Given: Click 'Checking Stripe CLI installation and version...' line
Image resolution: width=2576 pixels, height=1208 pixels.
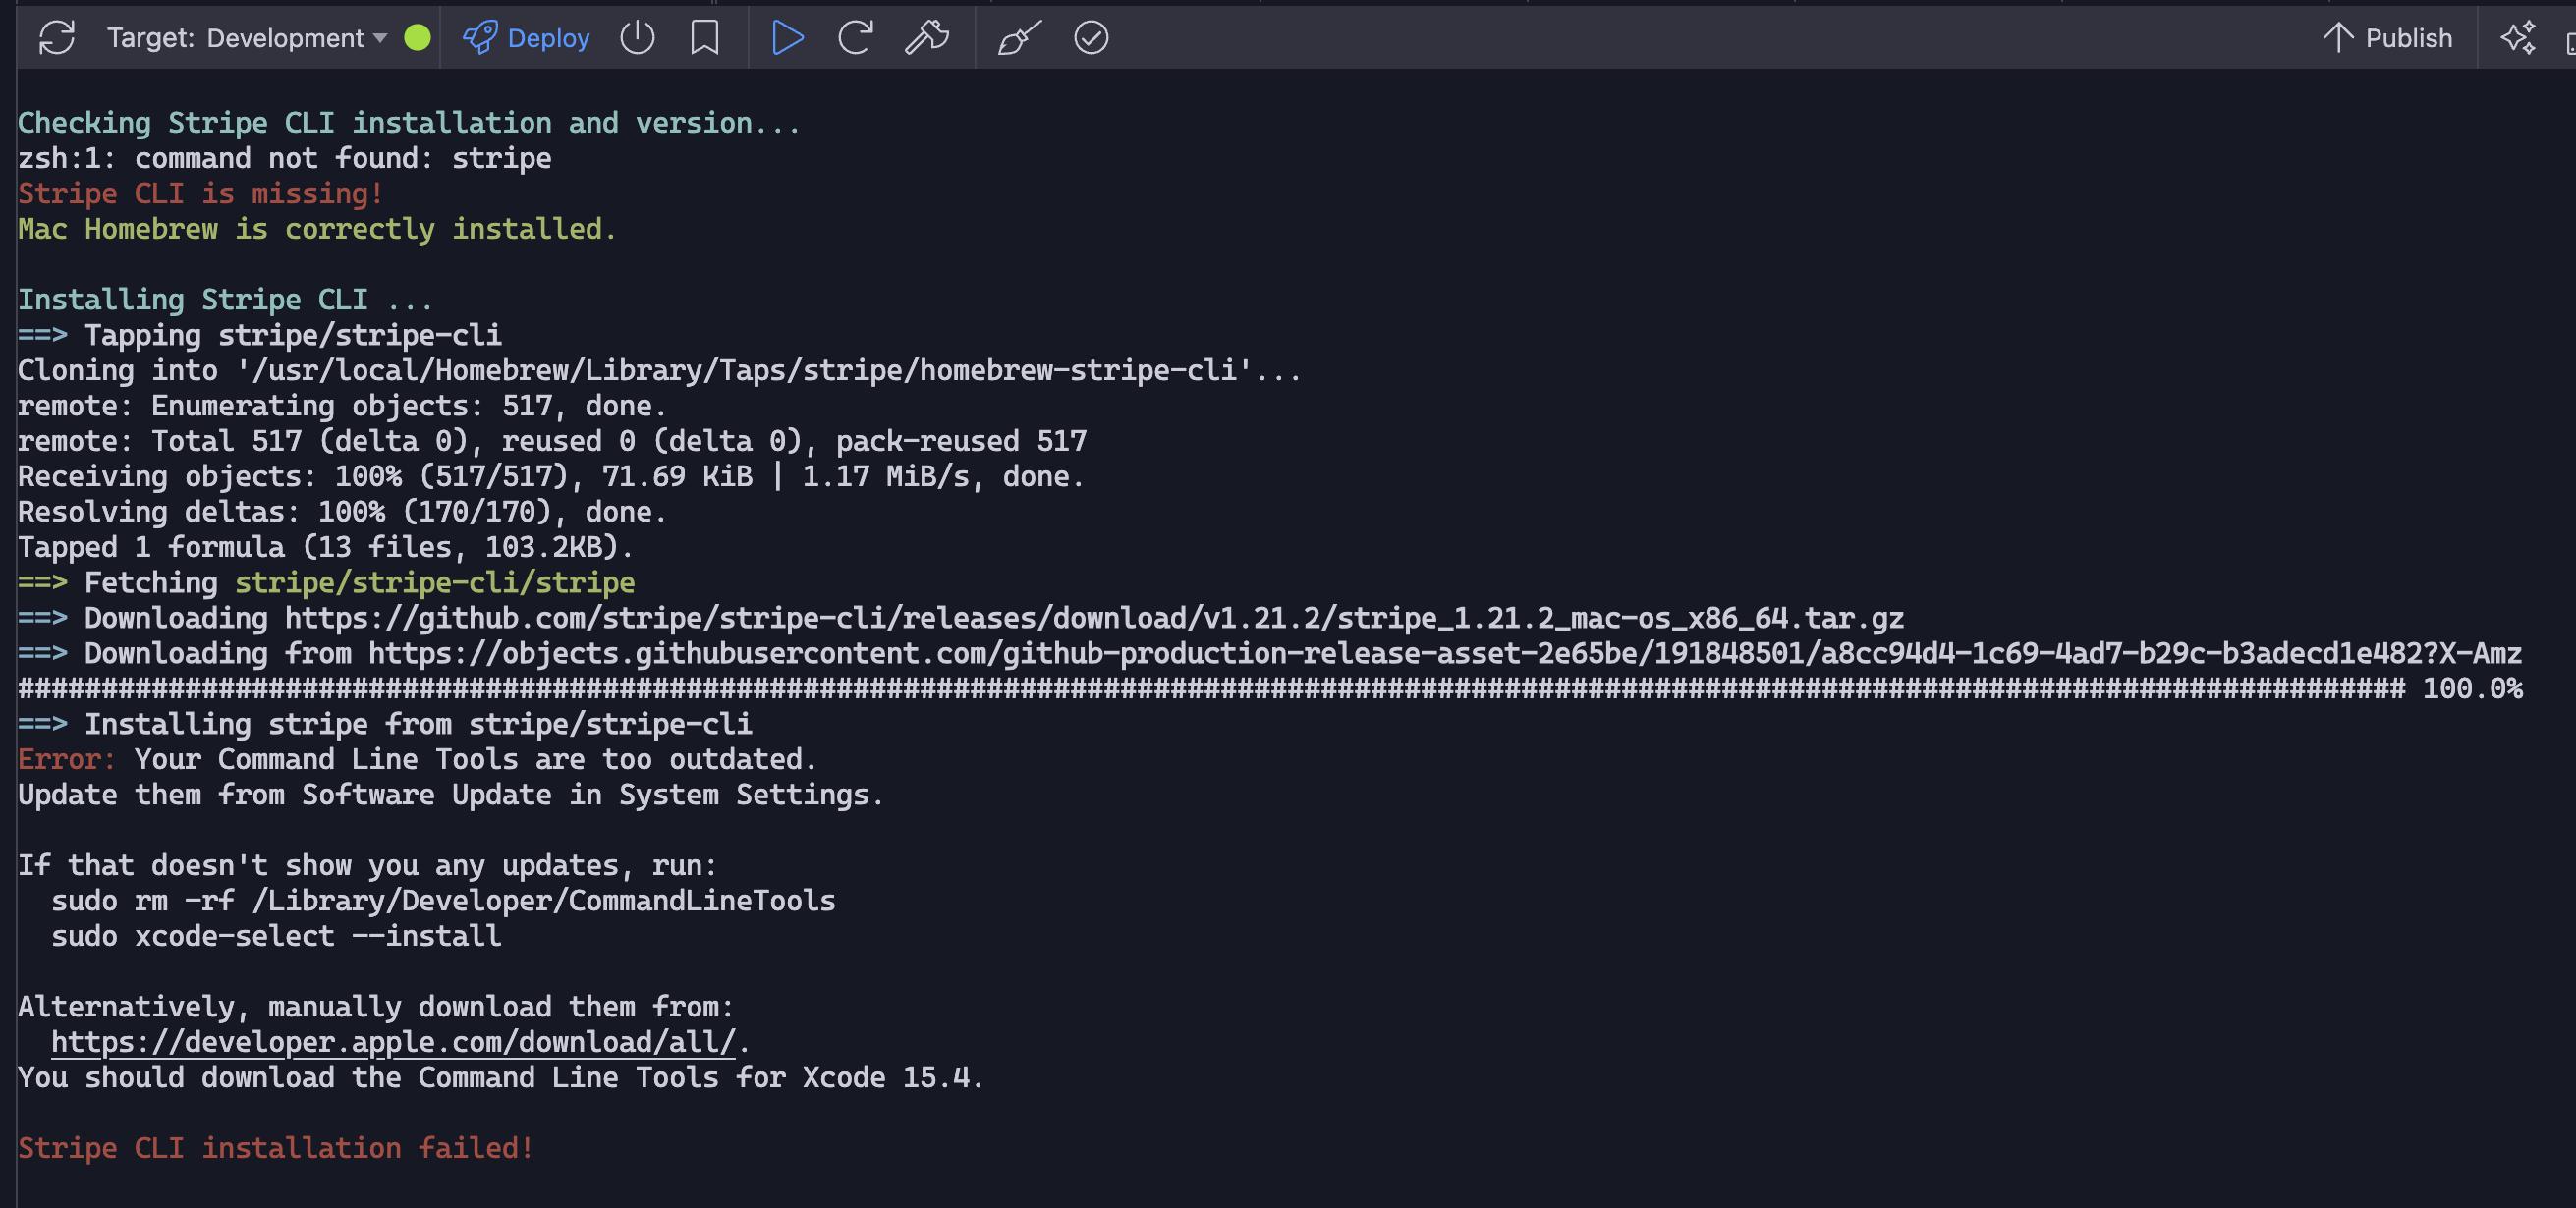Looking at the screenshot, I should pos(409,123).
